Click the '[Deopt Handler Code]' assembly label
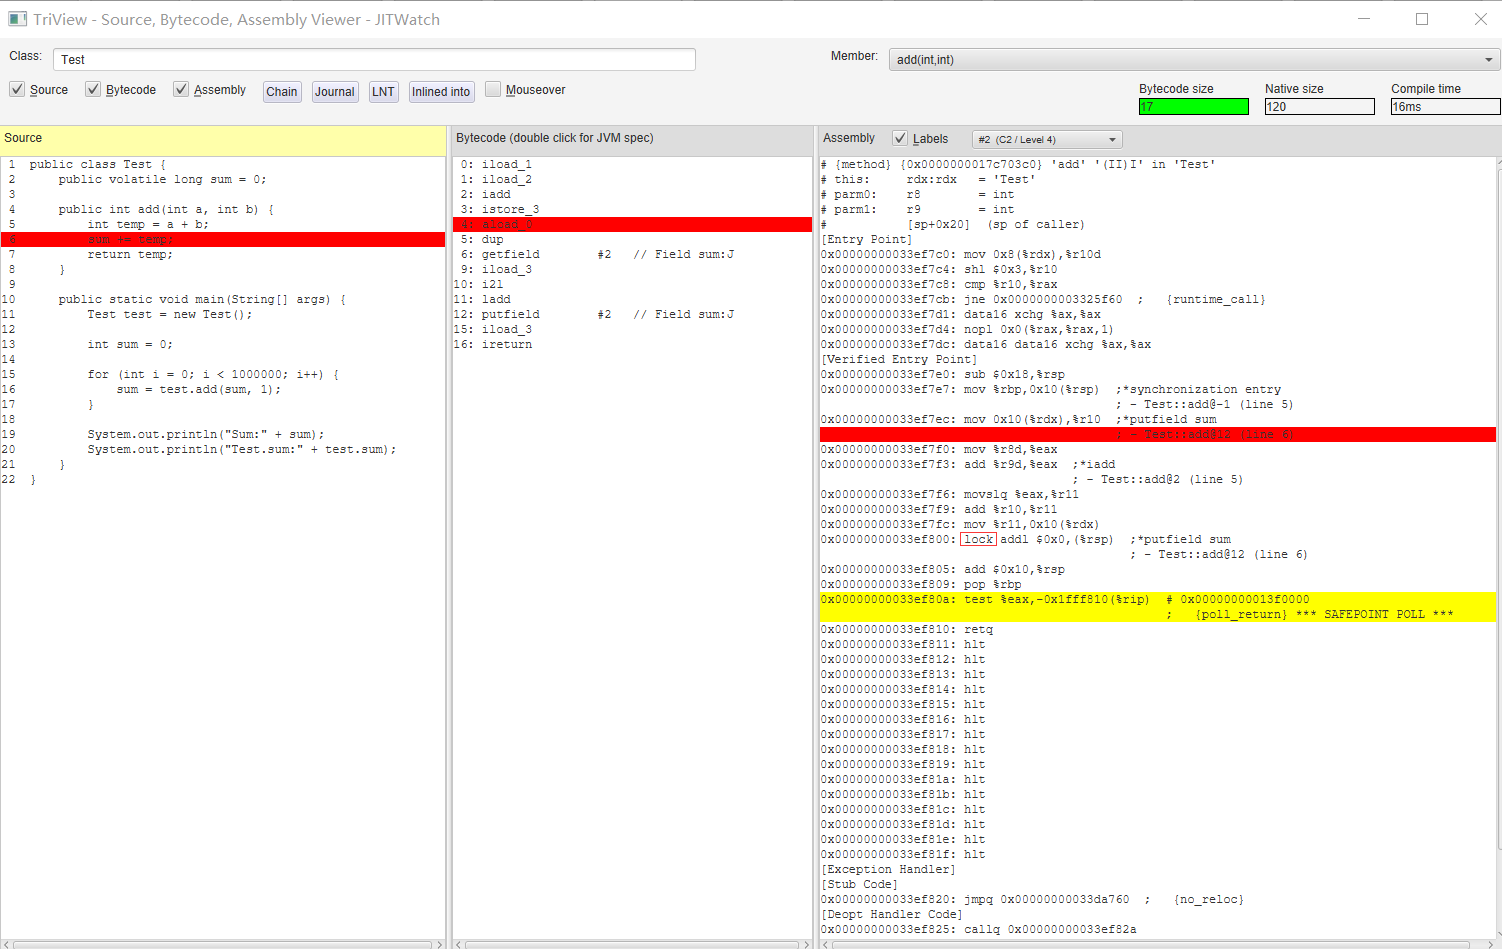Viewport: 1502px width, 949px height. click(892, 914)
